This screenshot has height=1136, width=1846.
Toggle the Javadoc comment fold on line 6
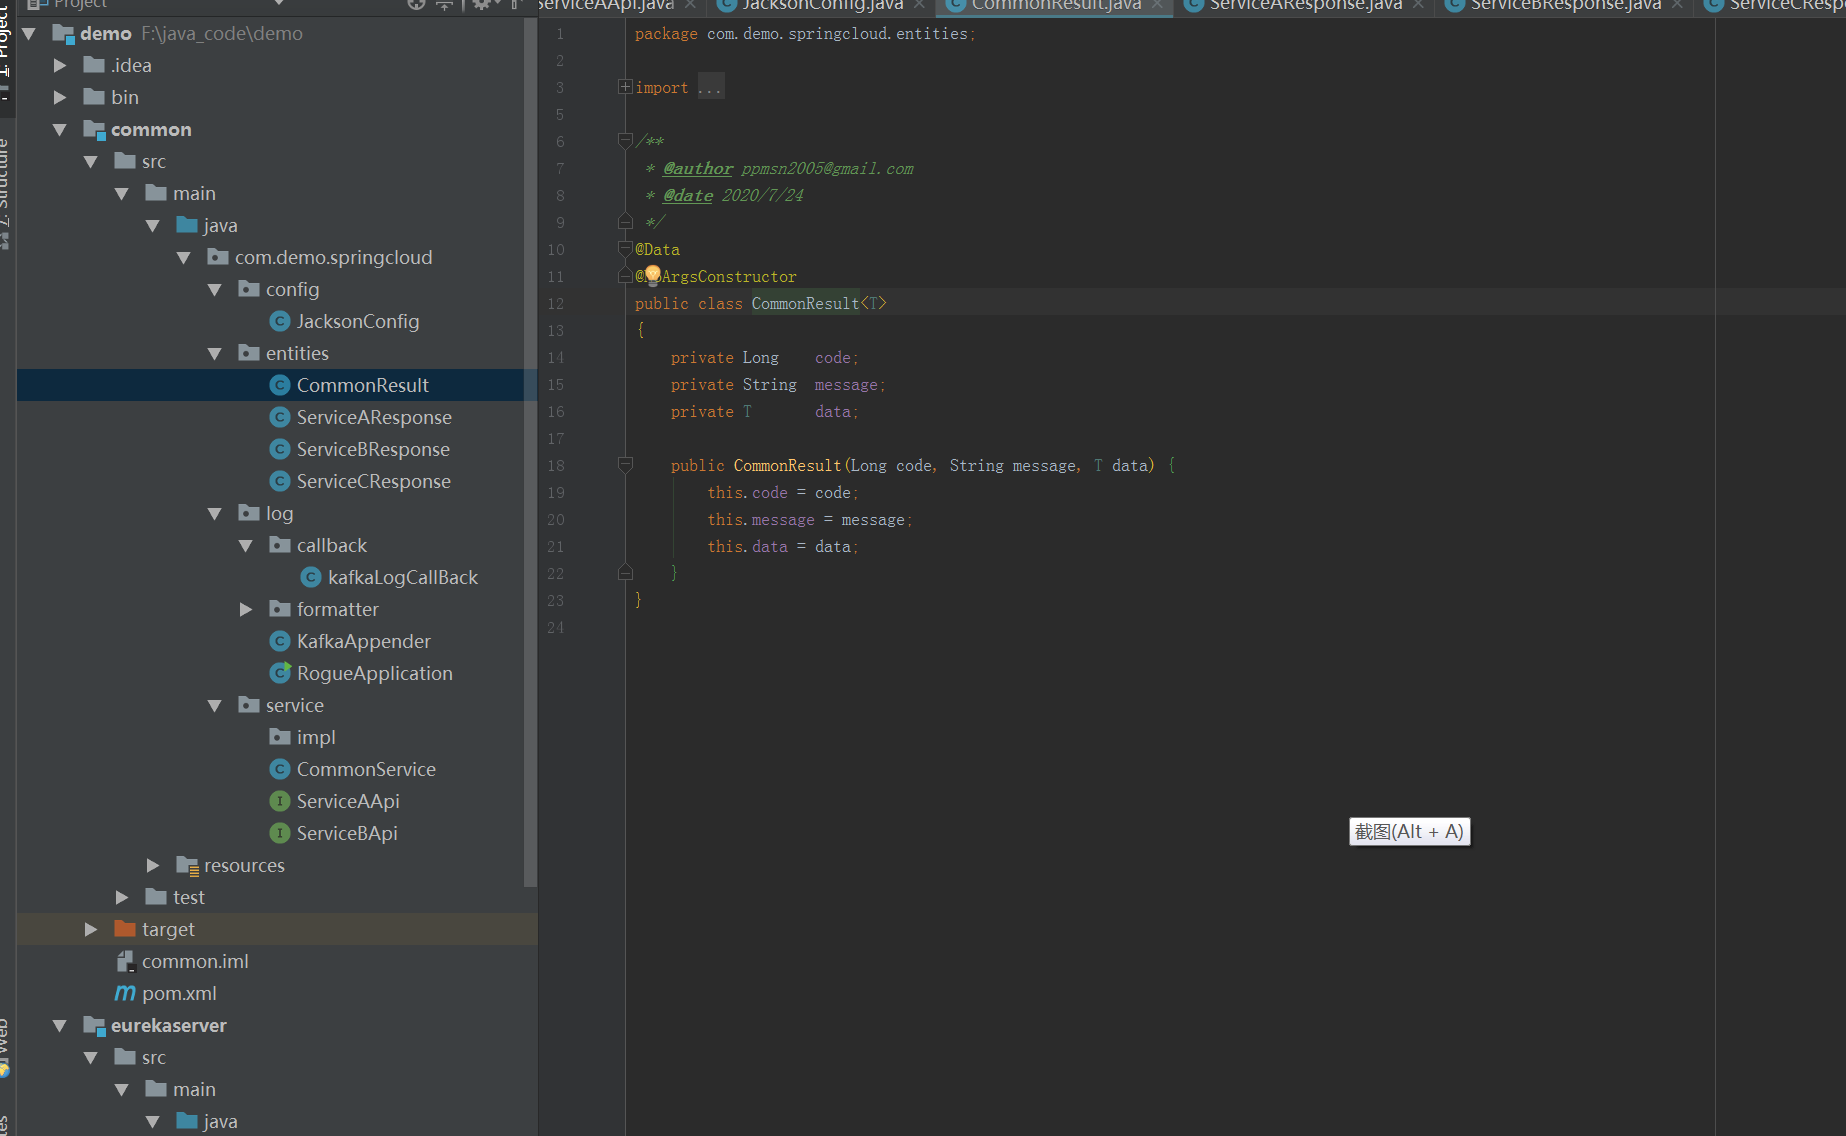pos(625,141)
